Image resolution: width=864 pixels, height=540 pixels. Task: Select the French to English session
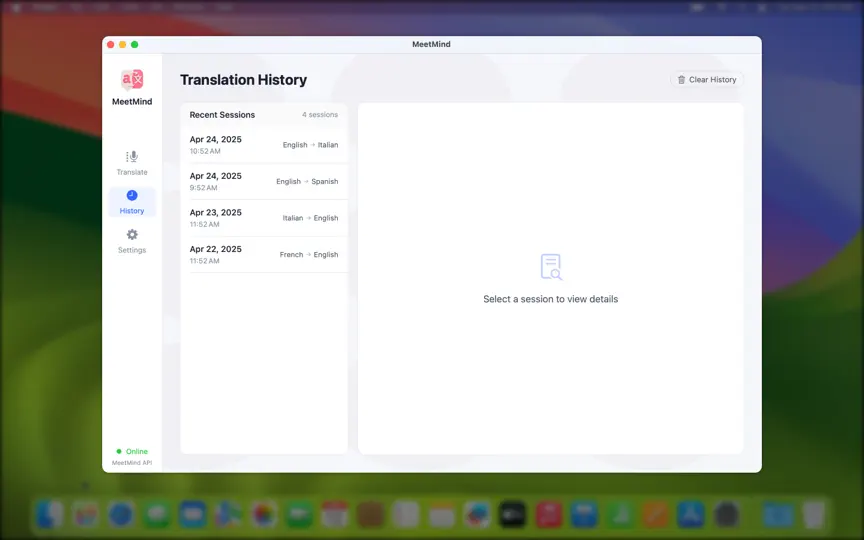(x=264, y=255)
